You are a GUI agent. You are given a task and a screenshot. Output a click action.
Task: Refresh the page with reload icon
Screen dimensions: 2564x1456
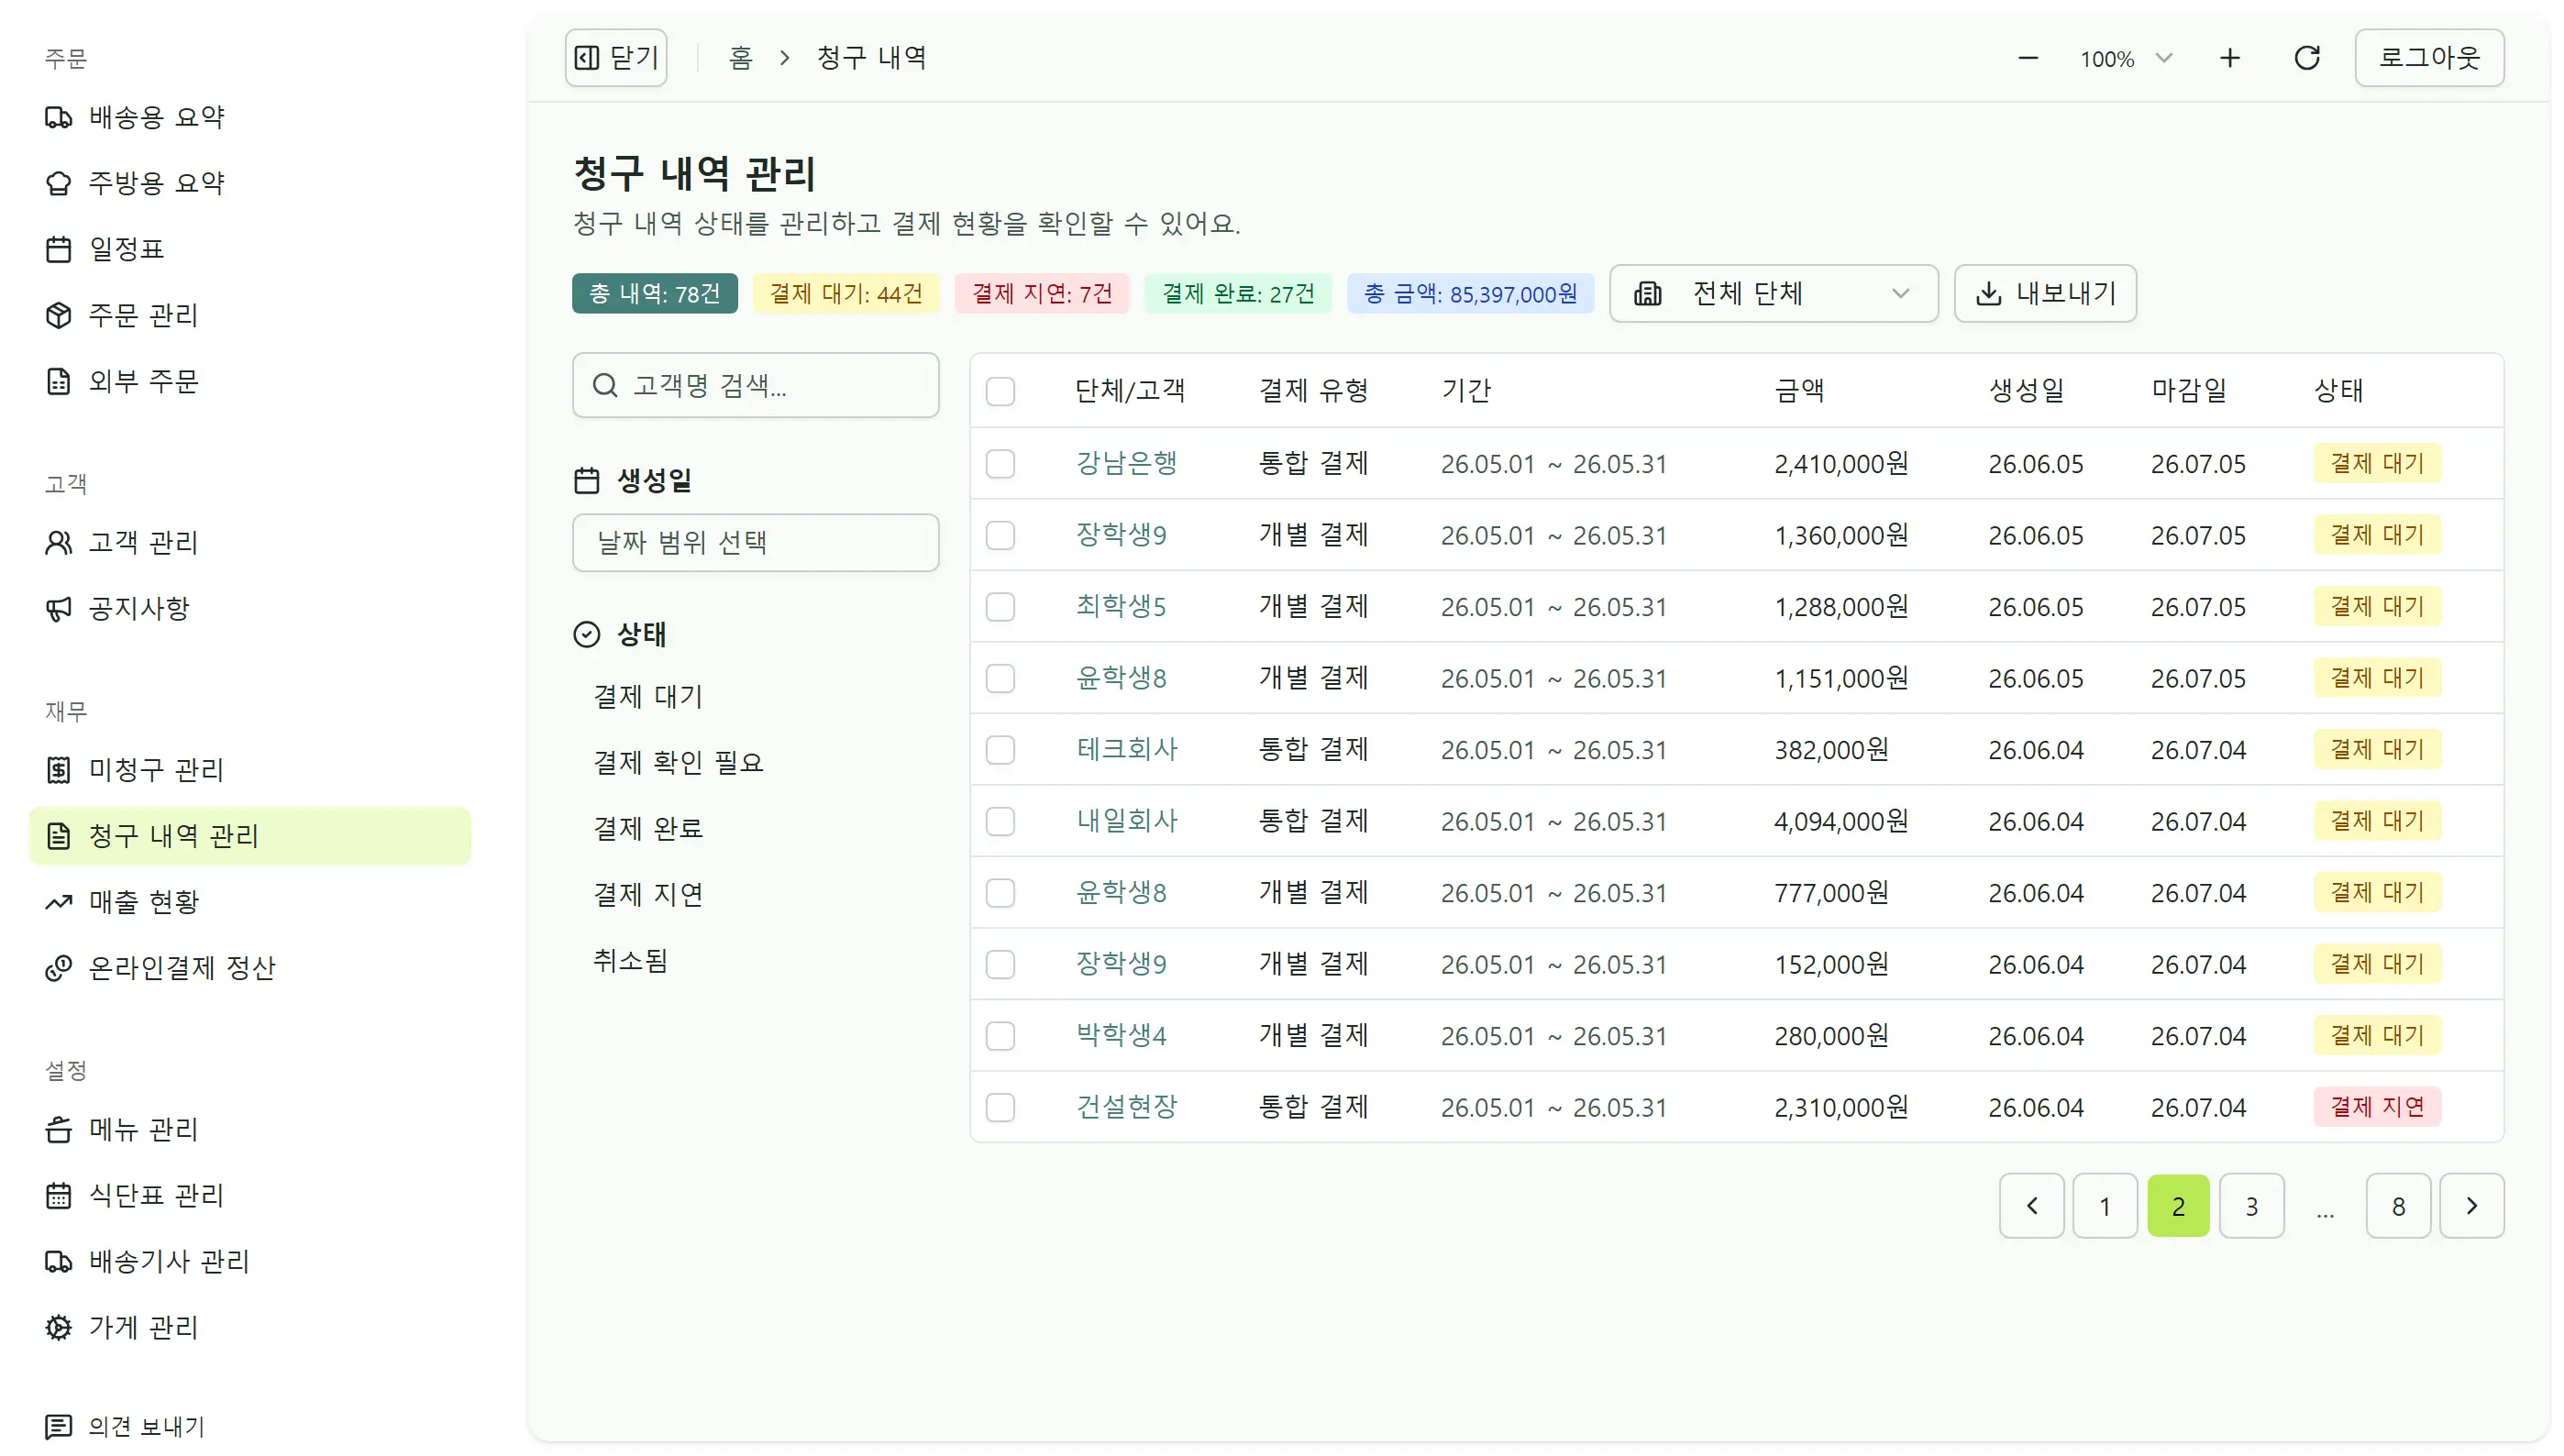pos(2307,58)
